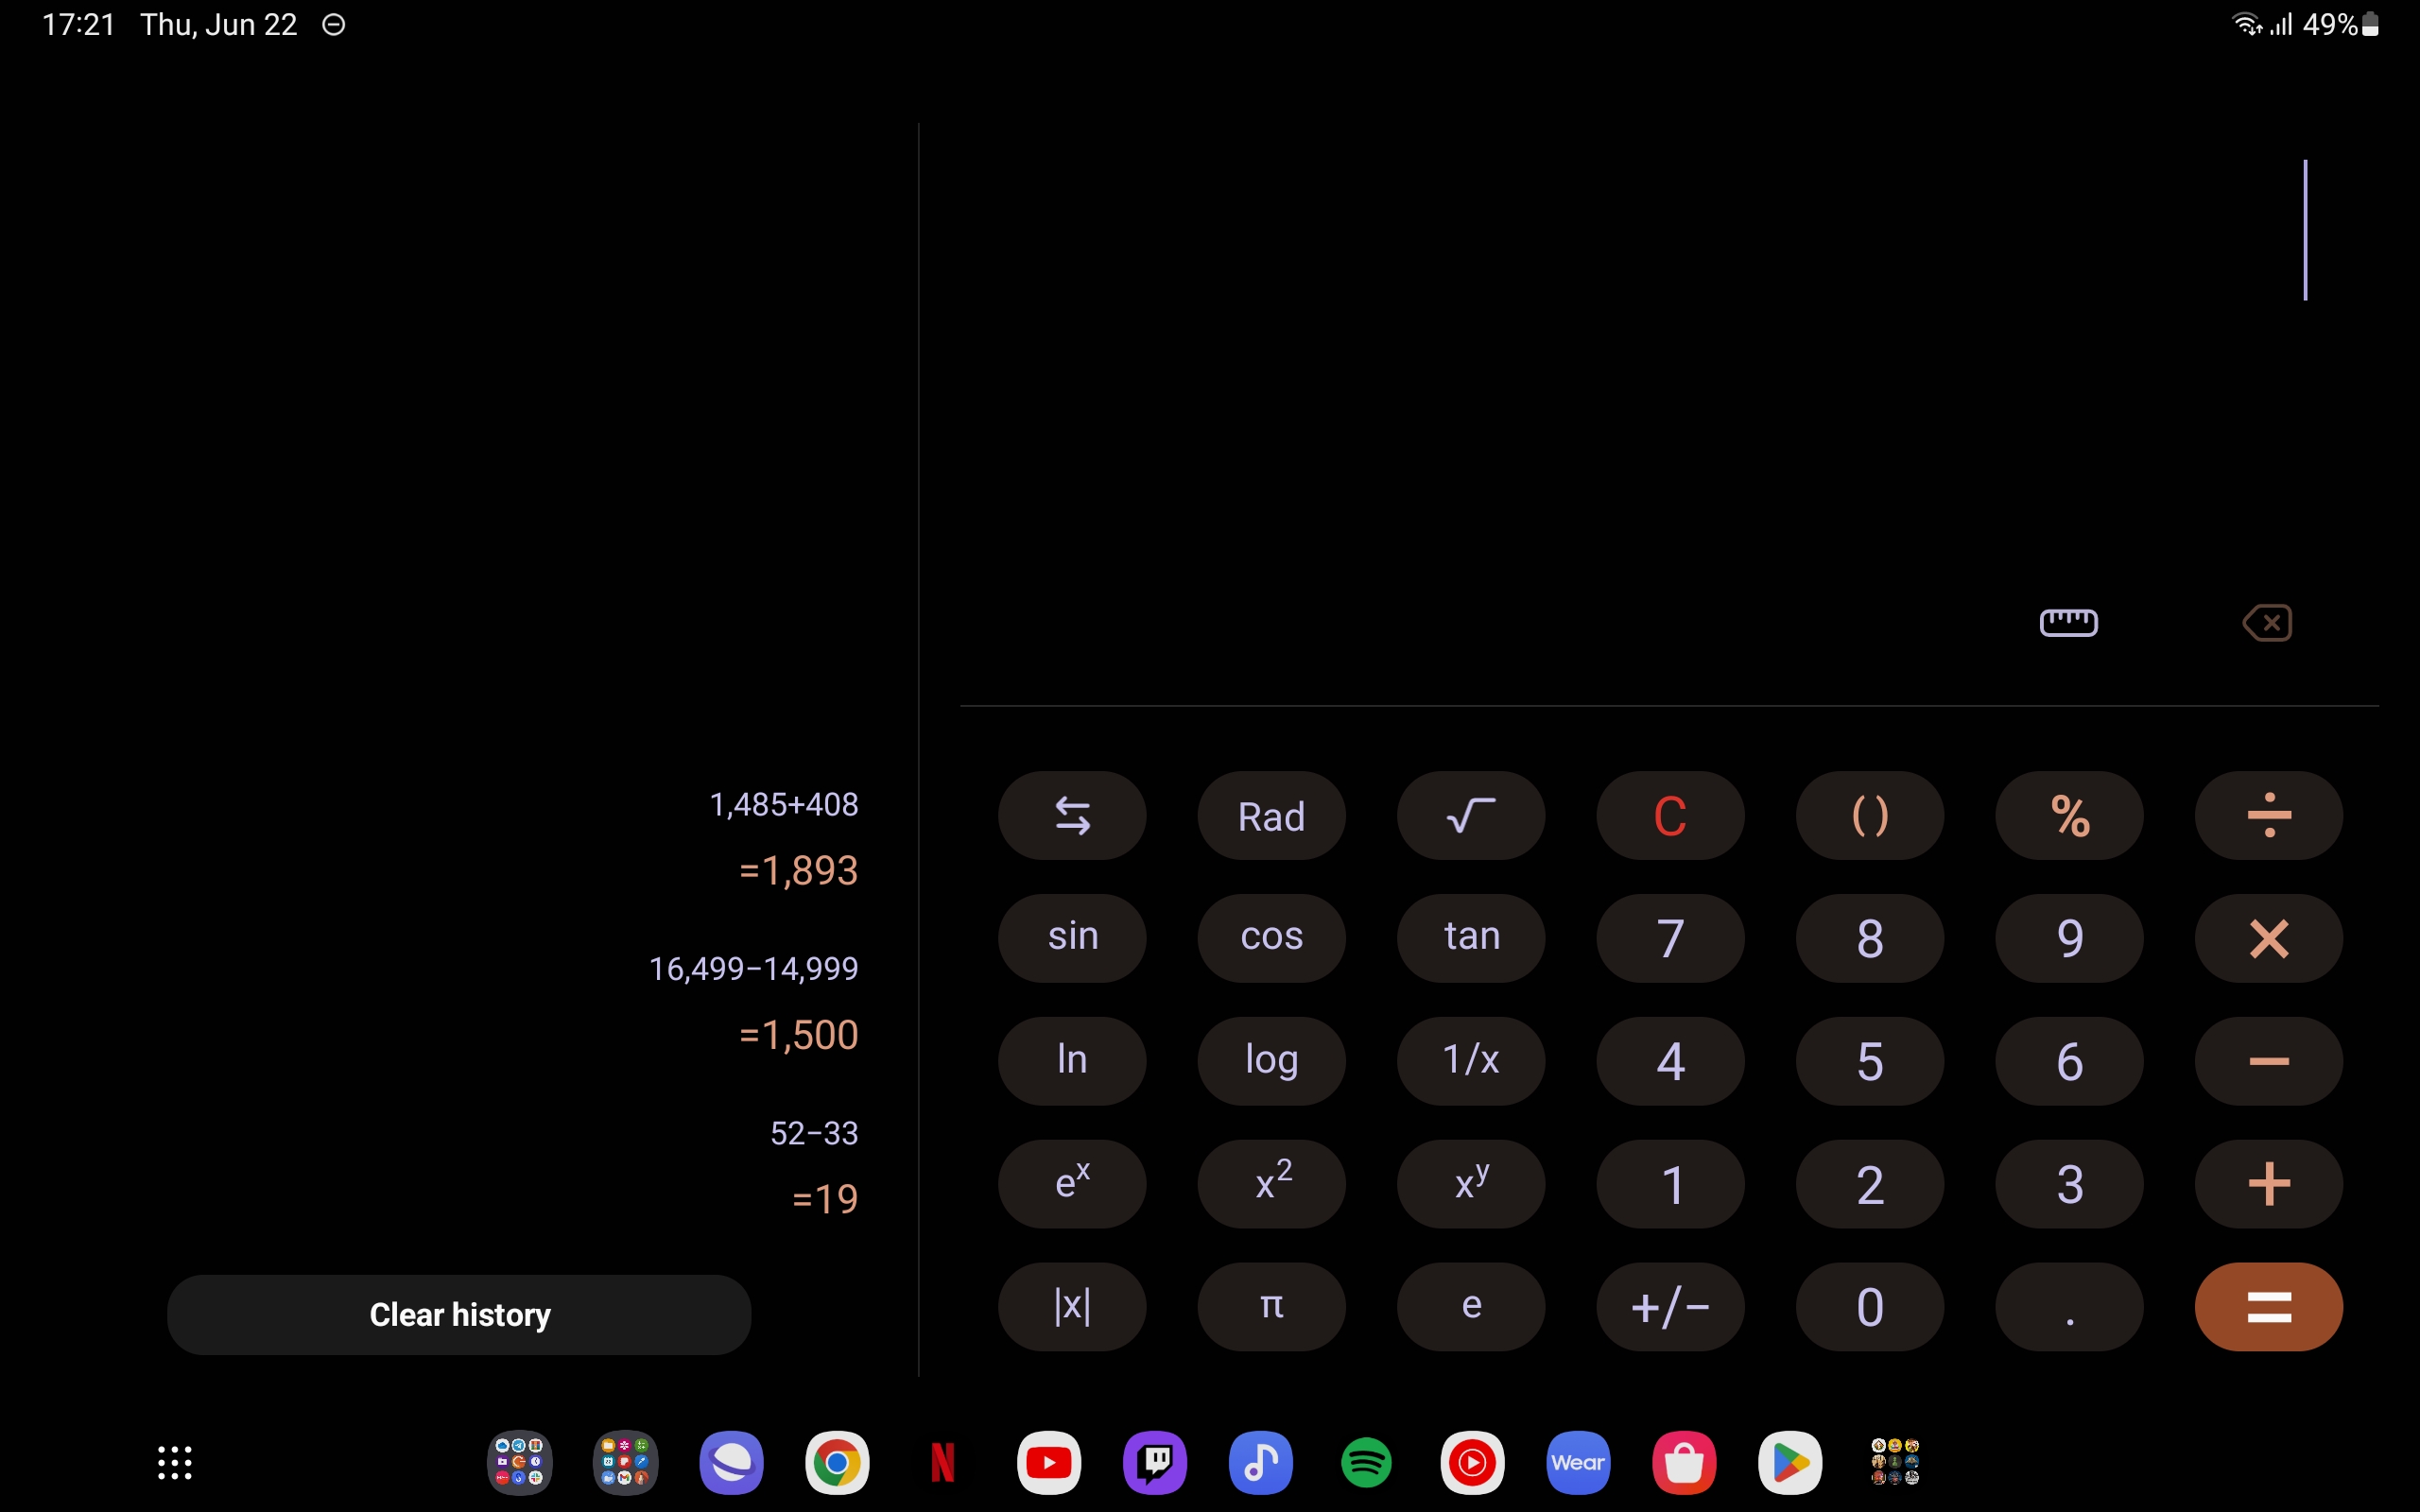The width and height of the screenshot is (2420, 1512).
Task: Click the Clear history button
Action: coord(459,1314)
